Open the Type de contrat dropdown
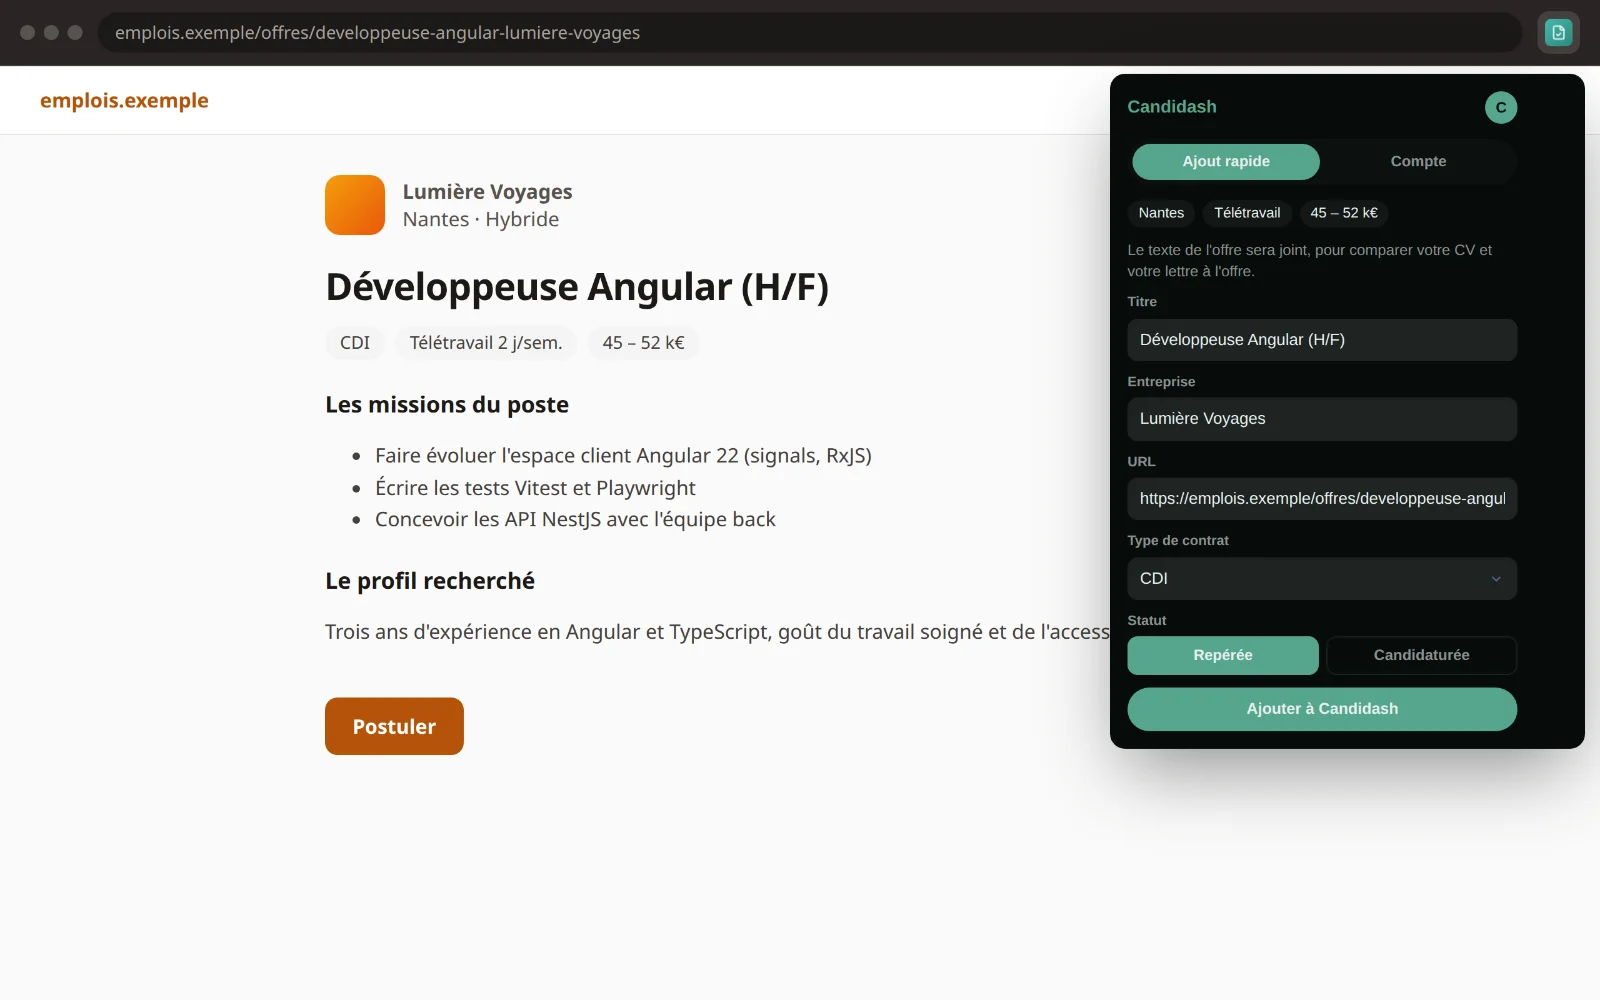1600x1000 pixels. [x=1322, y=578]
